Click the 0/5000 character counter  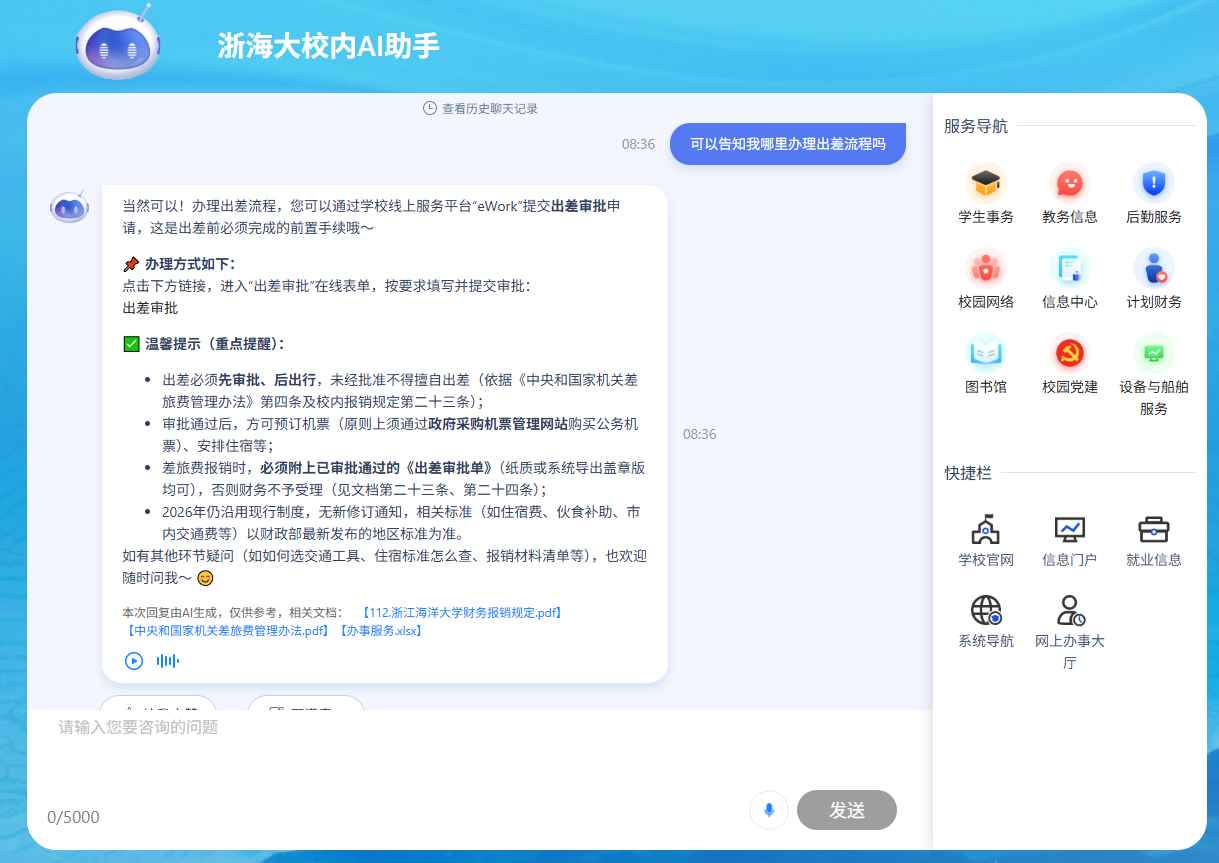click(x=74, y=817)
